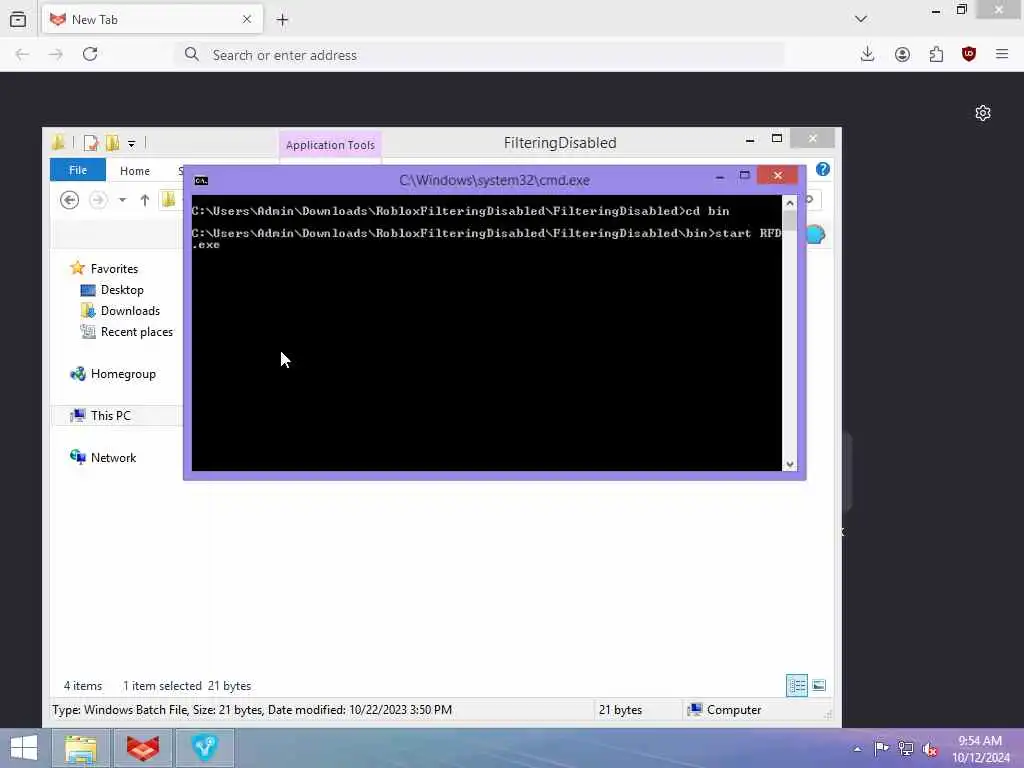This screenshot has width=1024, height=768.
Task: Go forward in Explorer navigation
Action: (x=98, y=199)
